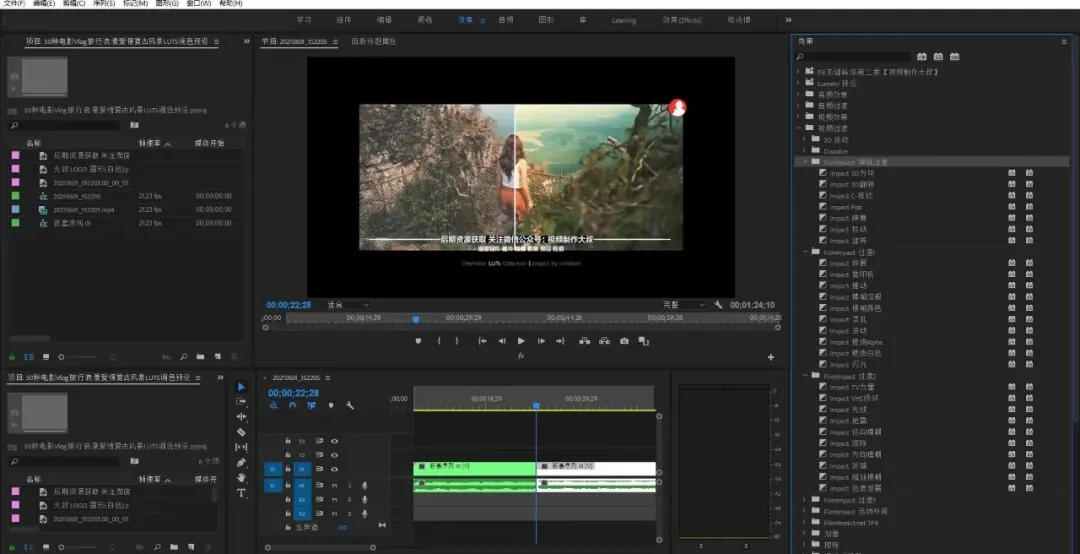Select the Hand tool in the toolbar
Image resolution: width=1080 pixels, height=554 pixels.
[x=241, y=478]
